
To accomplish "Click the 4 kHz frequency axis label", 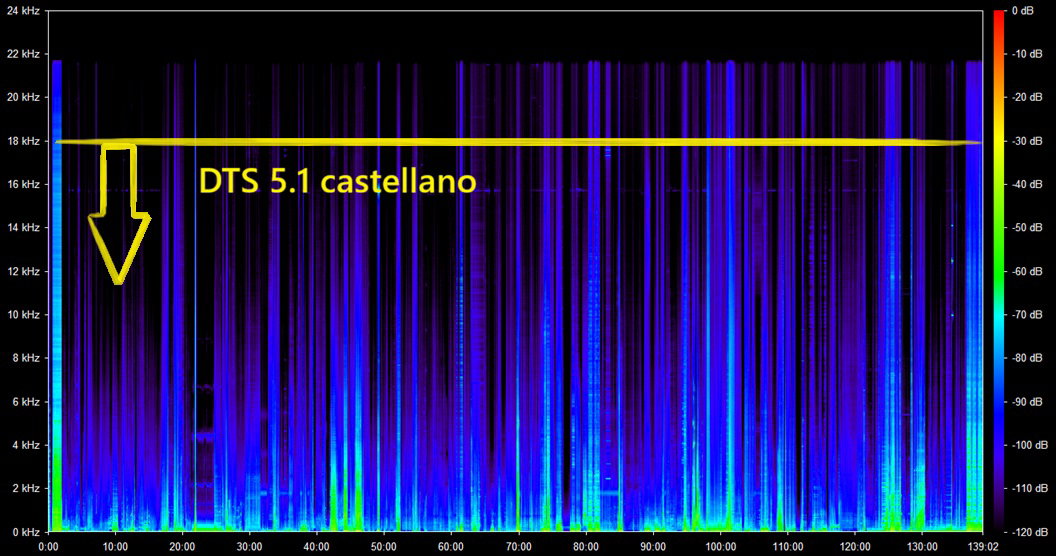I will pyautogui.click(x=26, y=445).
